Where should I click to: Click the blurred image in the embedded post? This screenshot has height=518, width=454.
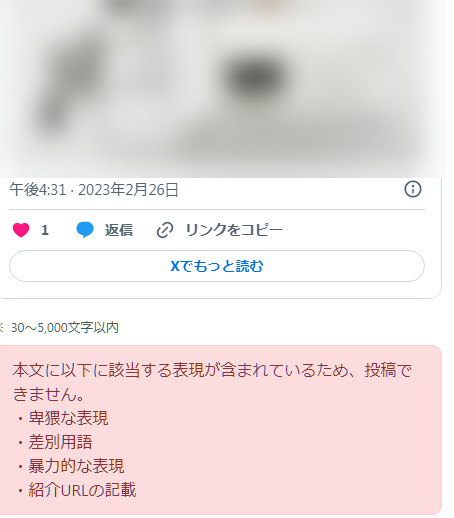click(x=223, y=88)
